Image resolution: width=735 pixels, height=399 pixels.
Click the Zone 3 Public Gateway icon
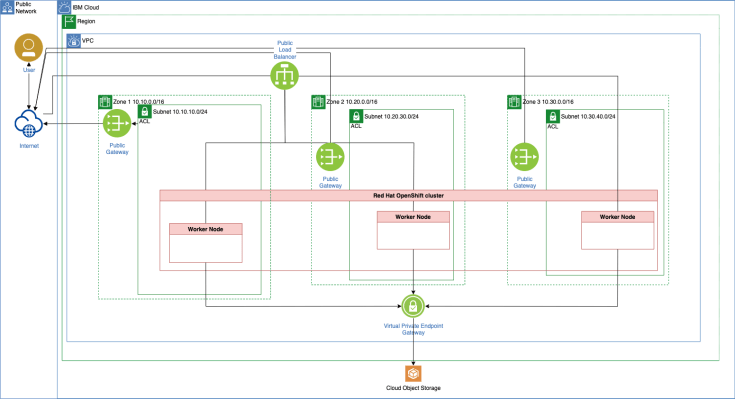[525, 157]
